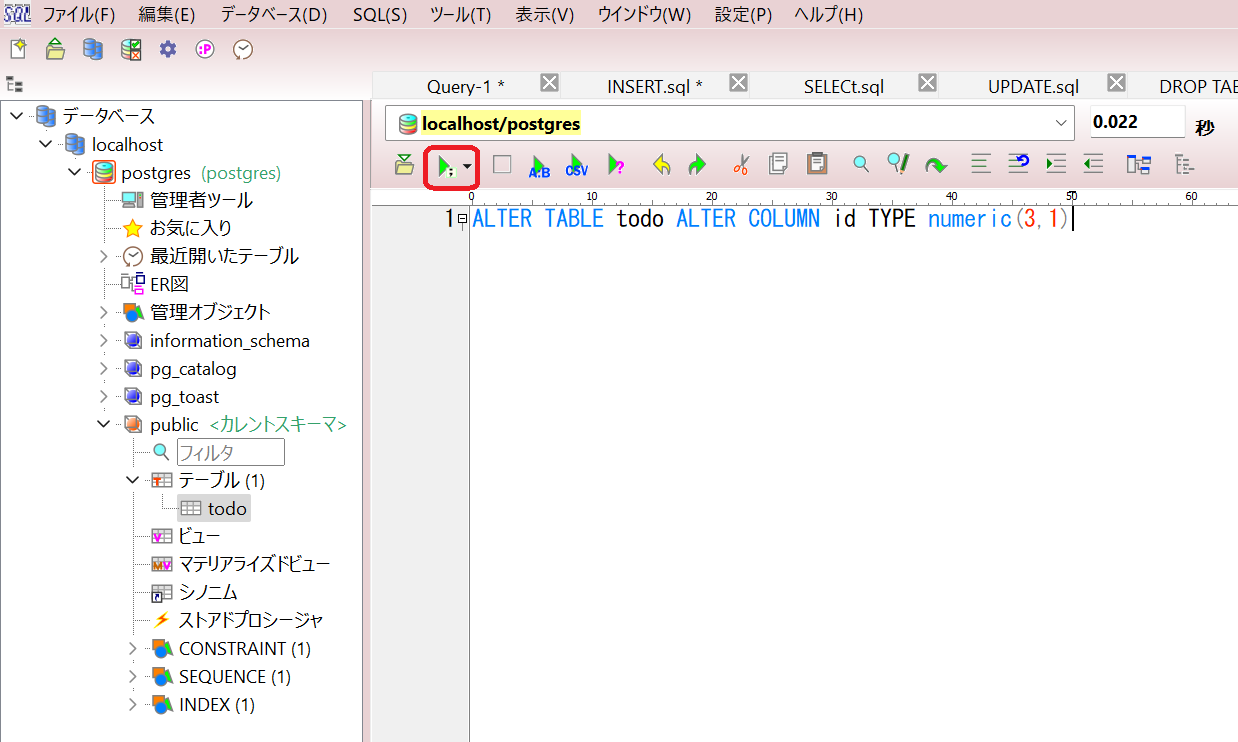The width and height of the screenshot is (1238, 742).
Task: Close the UPDATE.sql tab
Action: [x=1115, y=83]
